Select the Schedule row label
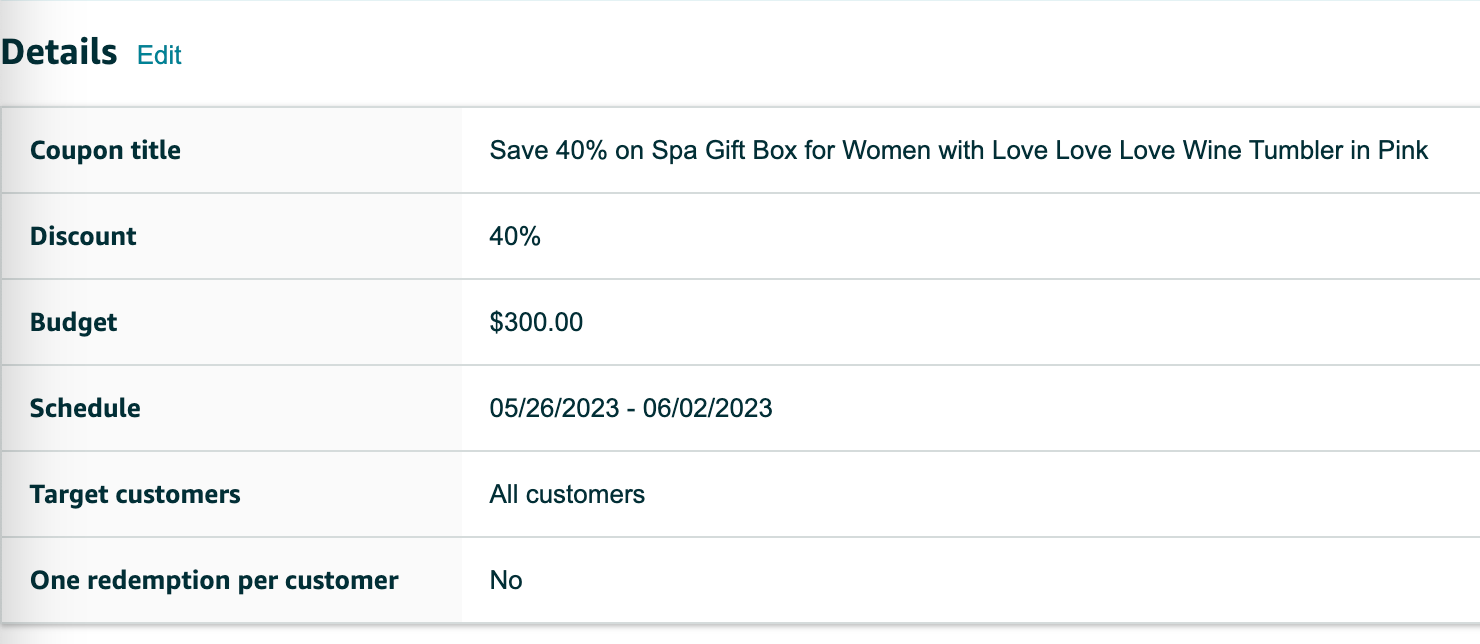This screenshot has width=1480, height=644. (x=85, y=409)
